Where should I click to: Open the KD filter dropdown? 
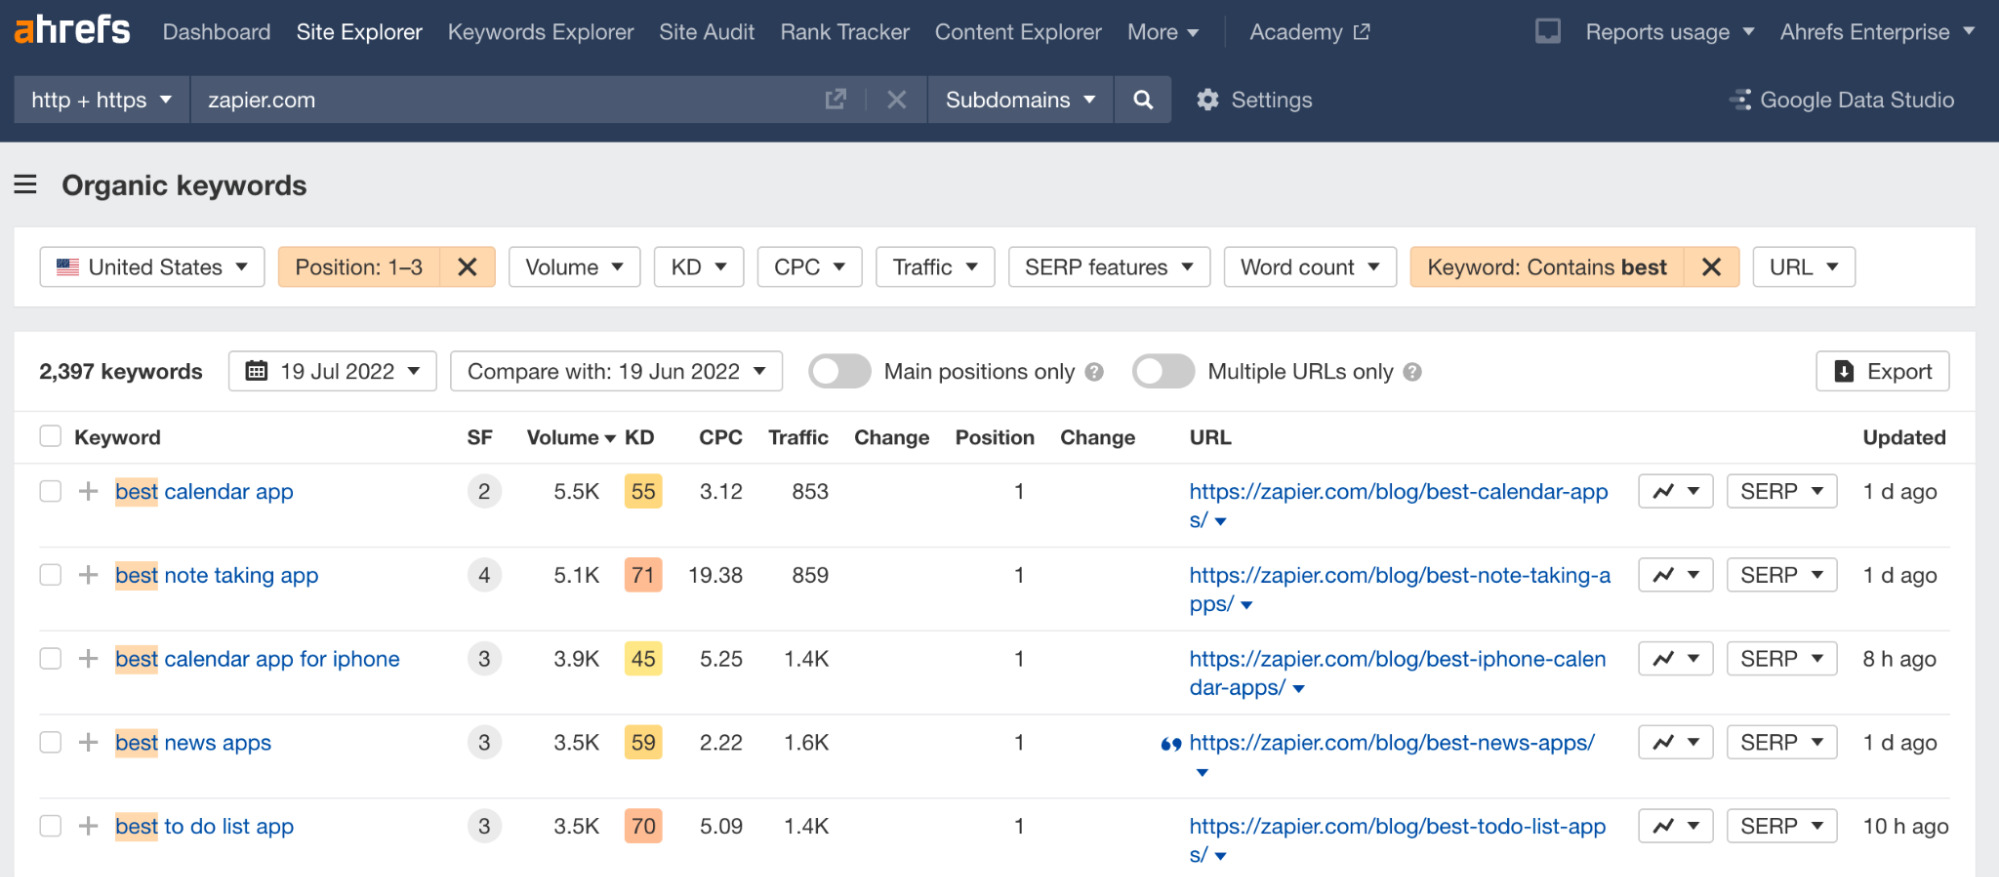[699, 267]
